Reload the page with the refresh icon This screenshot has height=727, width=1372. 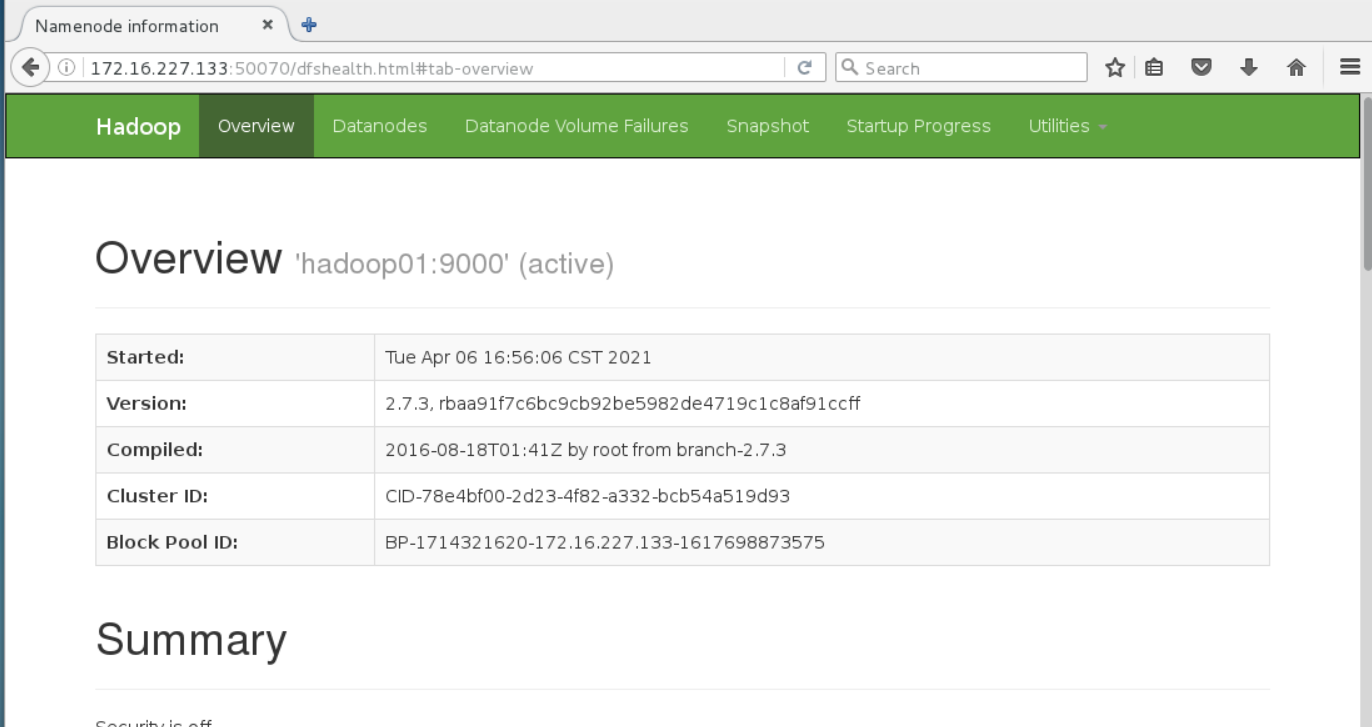pyautogui.click(x=804, y=68)
